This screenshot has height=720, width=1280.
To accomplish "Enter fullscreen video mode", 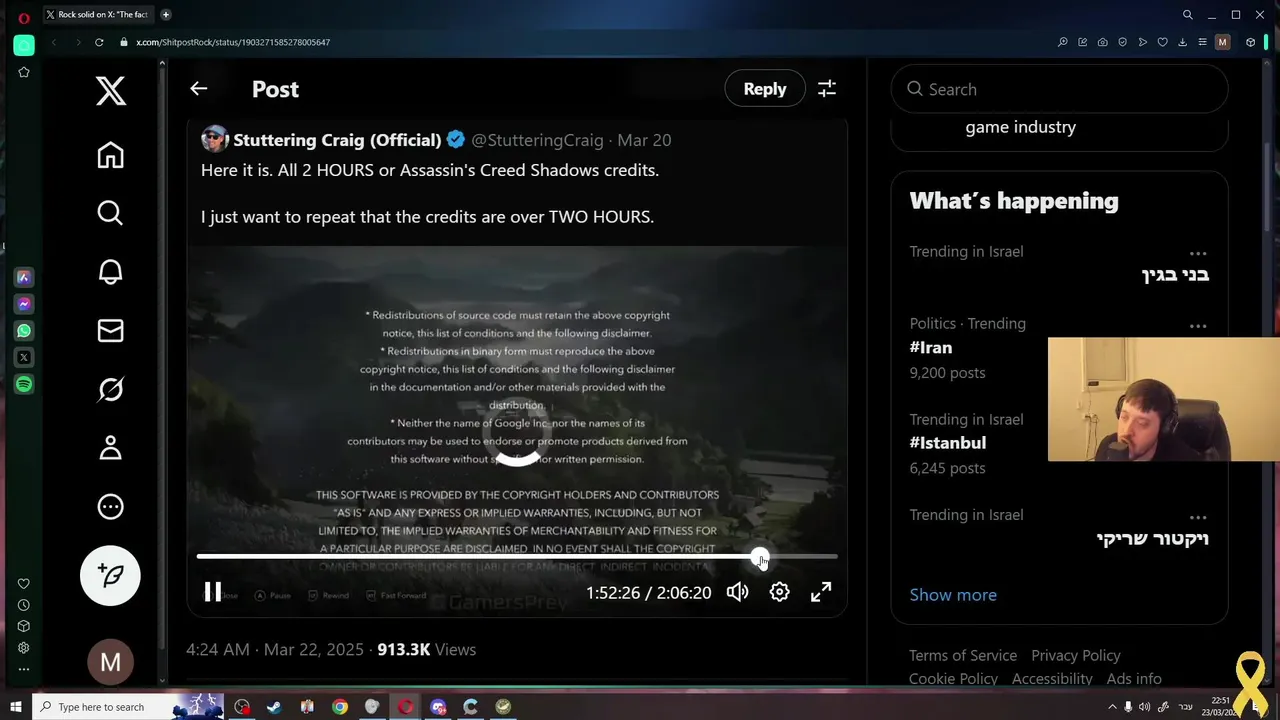I will (821, 592).
